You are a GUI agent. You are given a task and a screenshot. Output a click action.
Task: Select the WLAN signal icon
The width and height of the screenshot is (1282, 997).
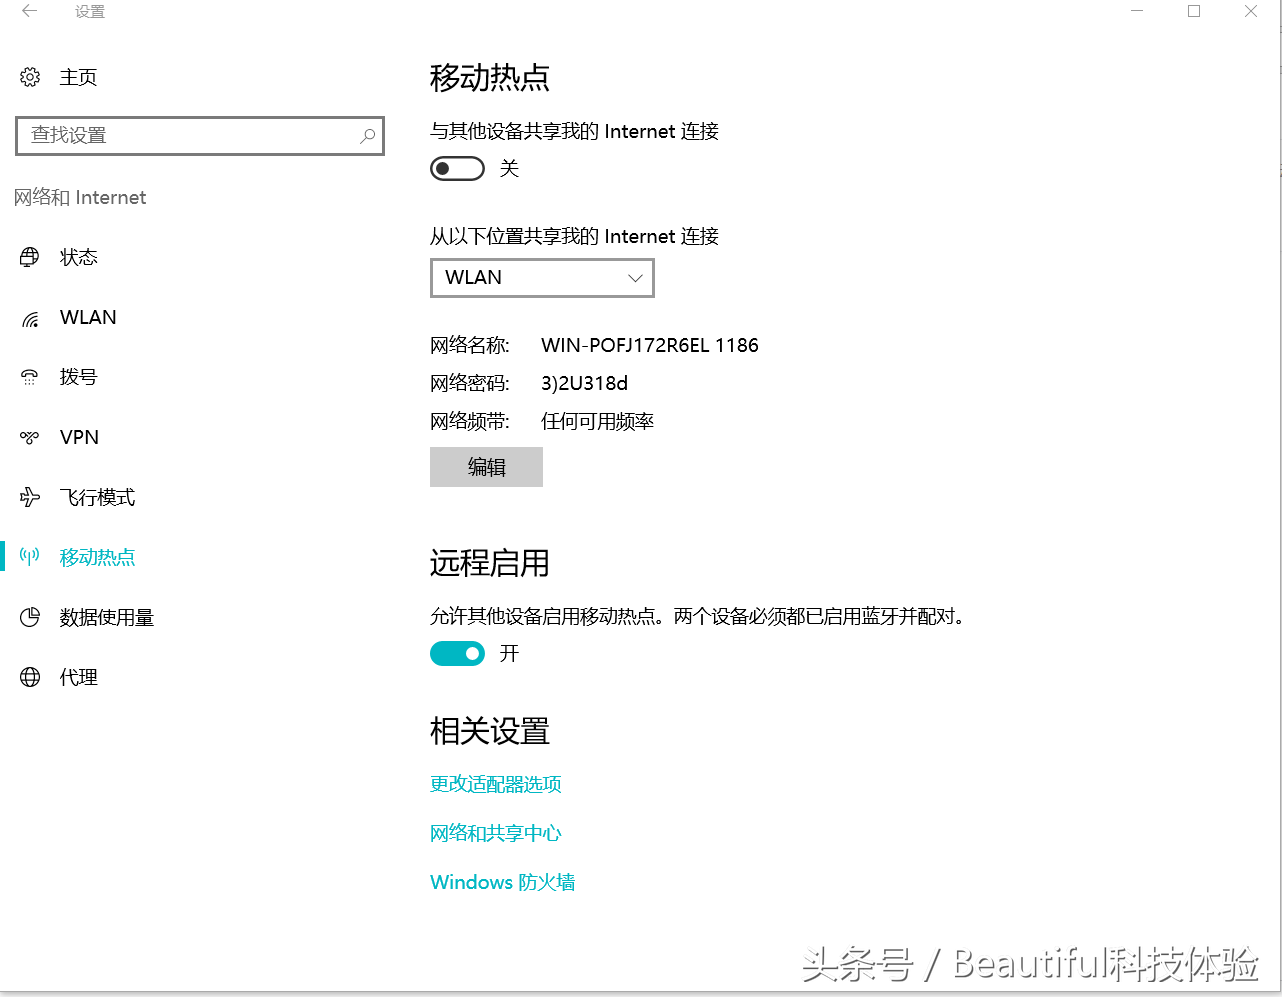30,318
